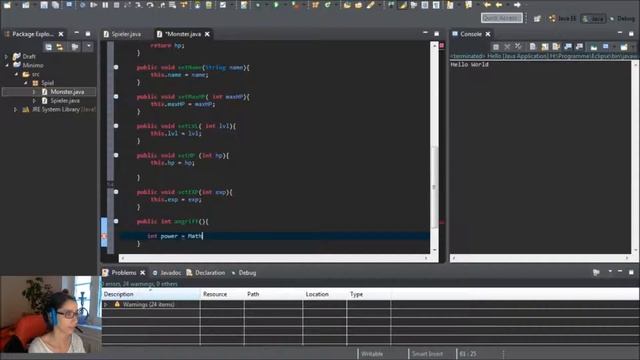
Task: Open the bottom Debug view tab
Action: [244, 273]
